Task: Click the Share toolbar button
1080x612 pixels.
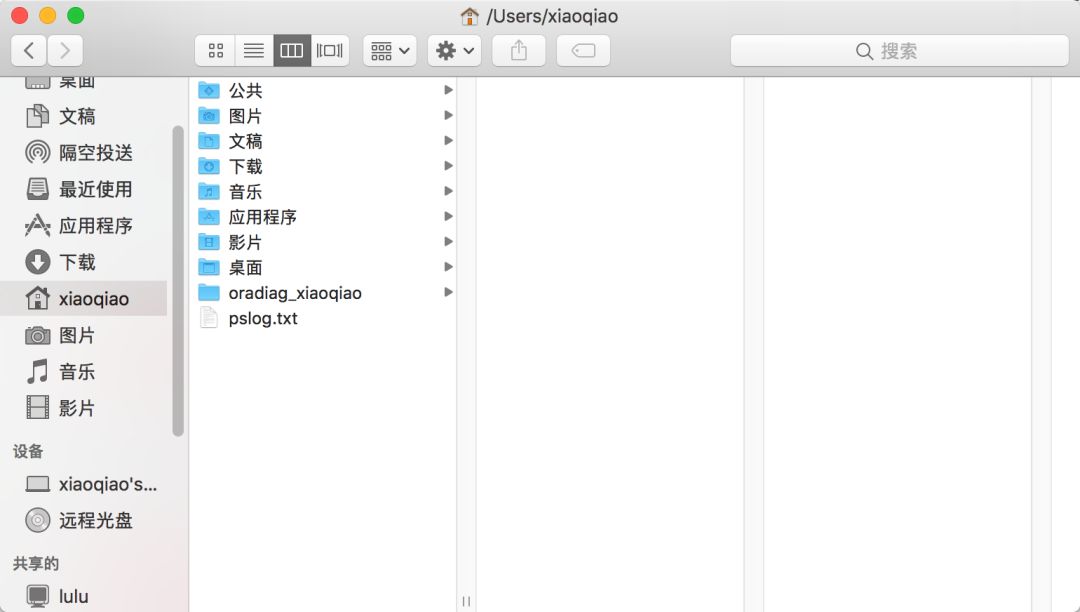Action: 518,51
